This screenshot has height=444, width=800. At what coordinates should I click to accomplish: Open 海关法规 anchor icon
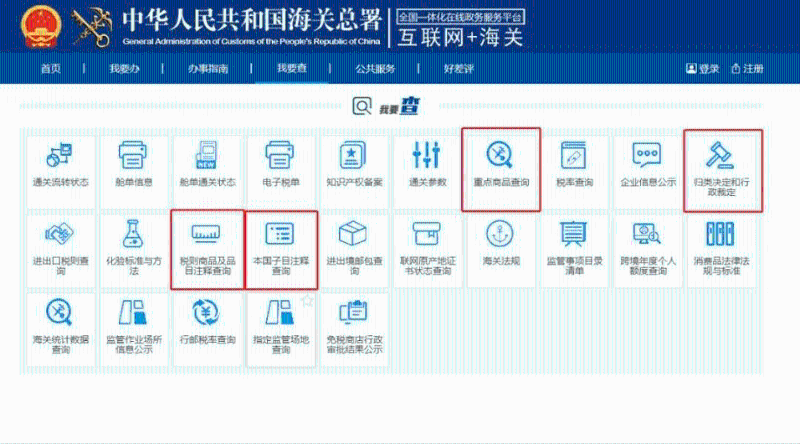tap(499, 234)
